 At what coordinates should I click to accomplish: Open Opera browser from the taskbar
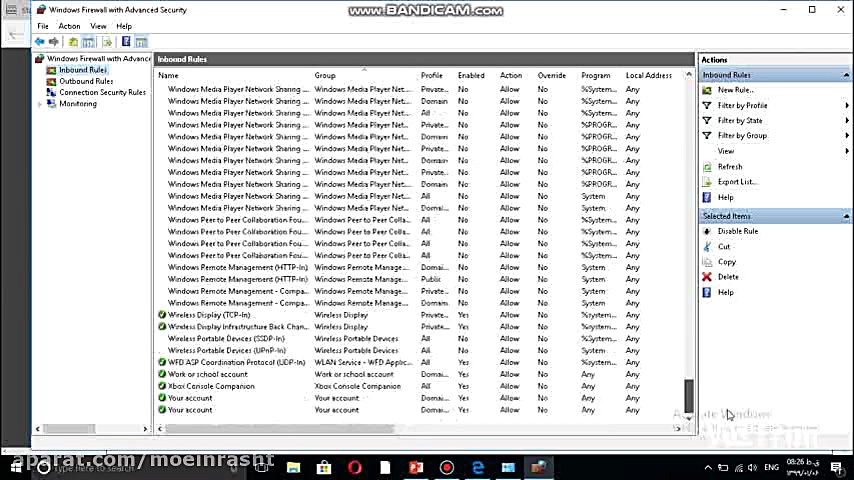(x=355, y=467)
